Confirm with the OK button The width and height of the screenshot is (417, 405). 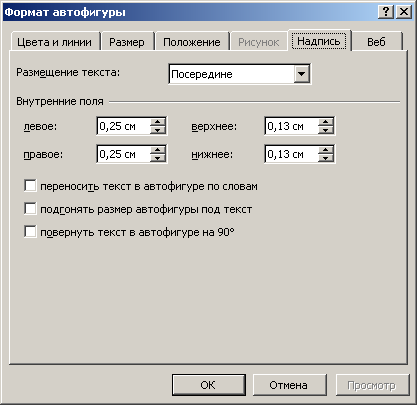(x=209, y=385)
